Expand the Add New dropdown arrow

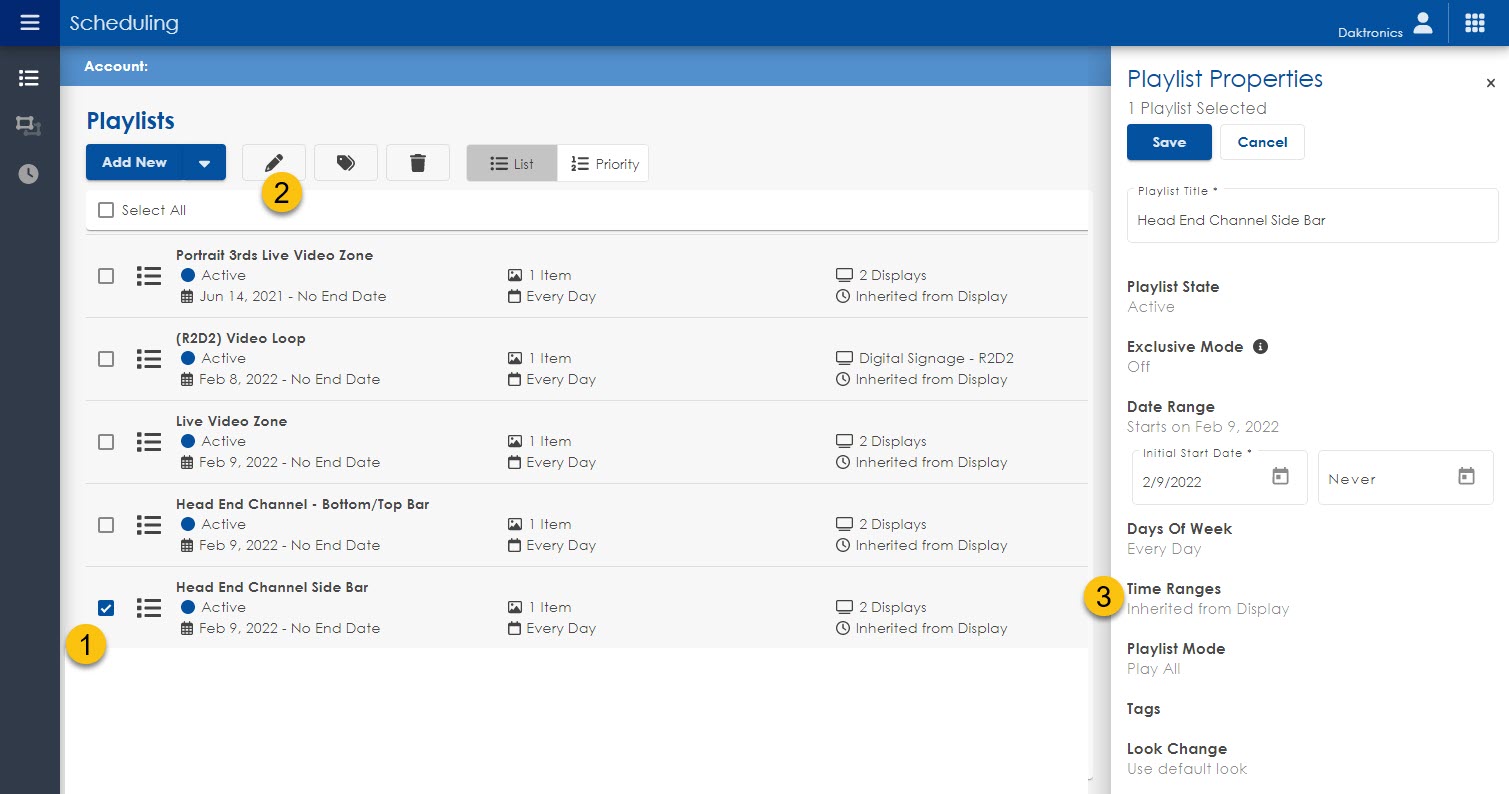click(x=204, y=163)
